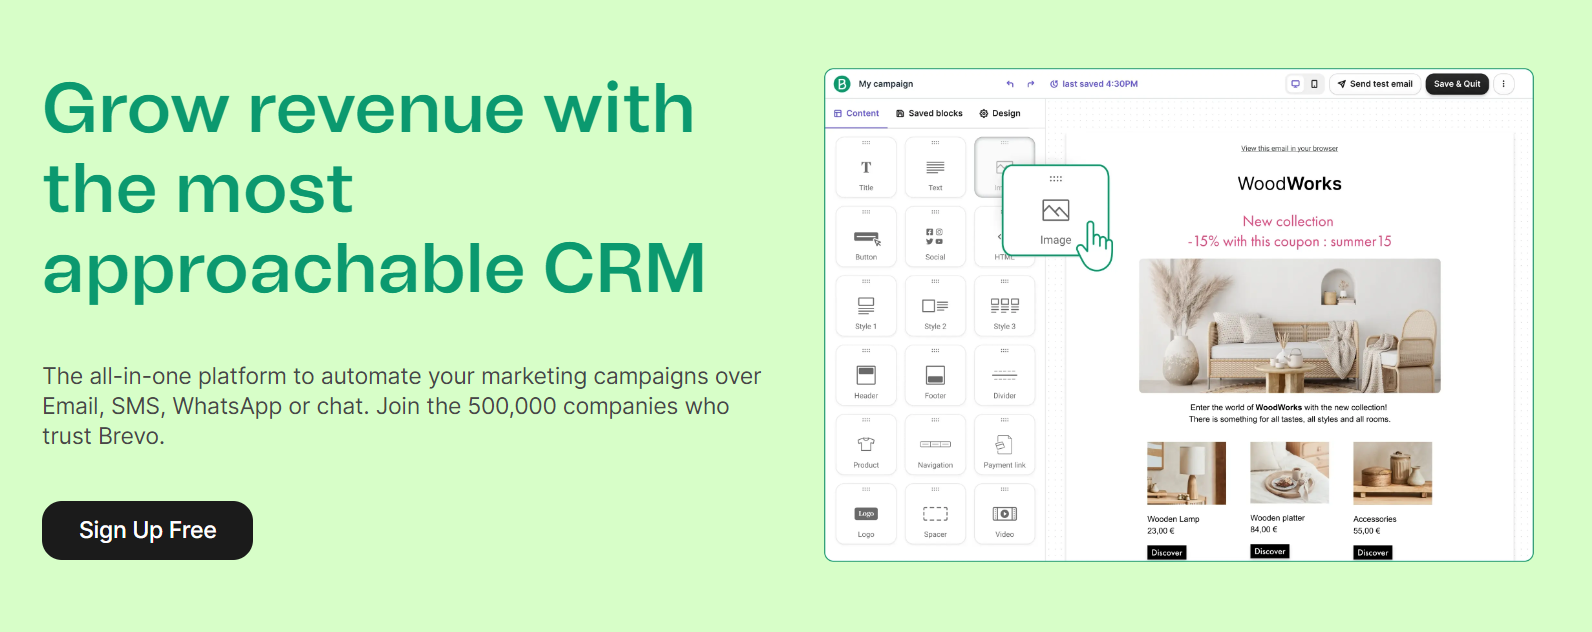The image size is (1592, 632).
Task: Click the New collection coupon text
Action: pos(1289,231)
